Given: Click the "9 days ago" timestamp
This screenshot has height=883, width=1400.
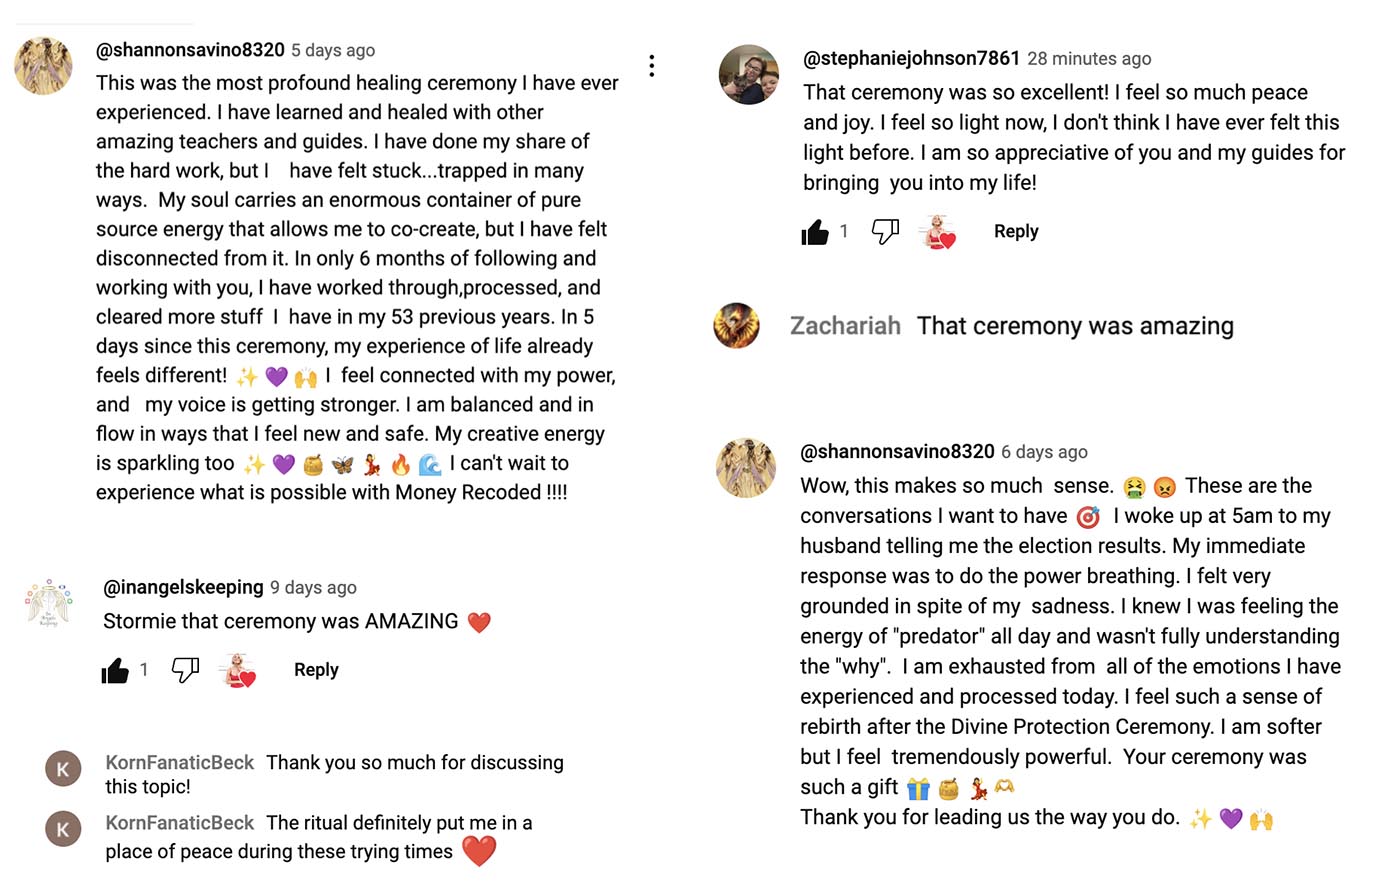Looking at the screenshot, I should (313, 588).
